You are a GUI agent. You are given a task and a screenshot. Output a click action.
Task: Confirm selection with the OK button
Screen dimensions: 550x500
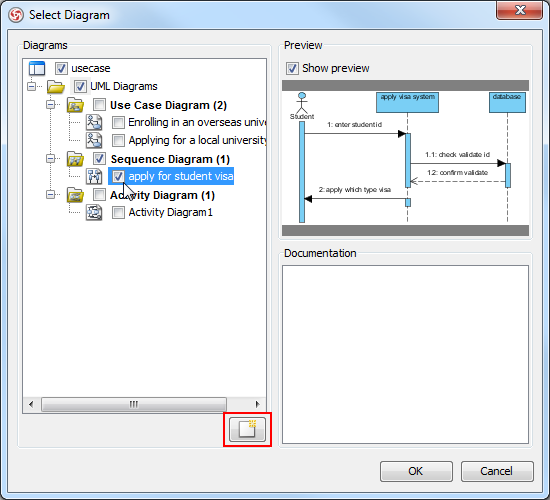(x=416, y=471)
